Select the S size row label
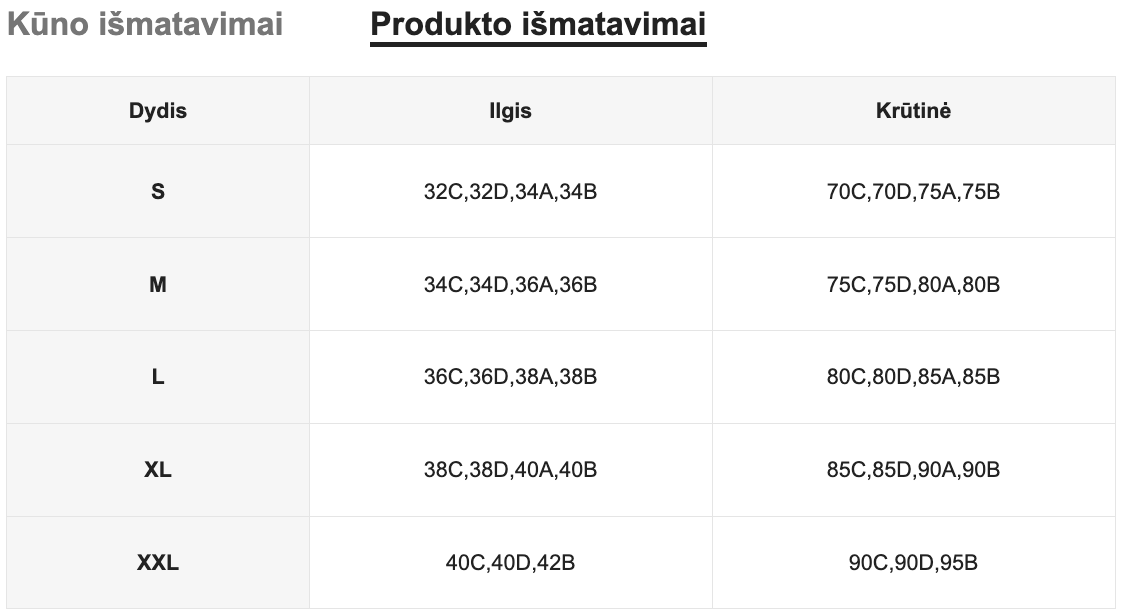Viewport: 1122px width, 614px height. click(x=158, y=191)
